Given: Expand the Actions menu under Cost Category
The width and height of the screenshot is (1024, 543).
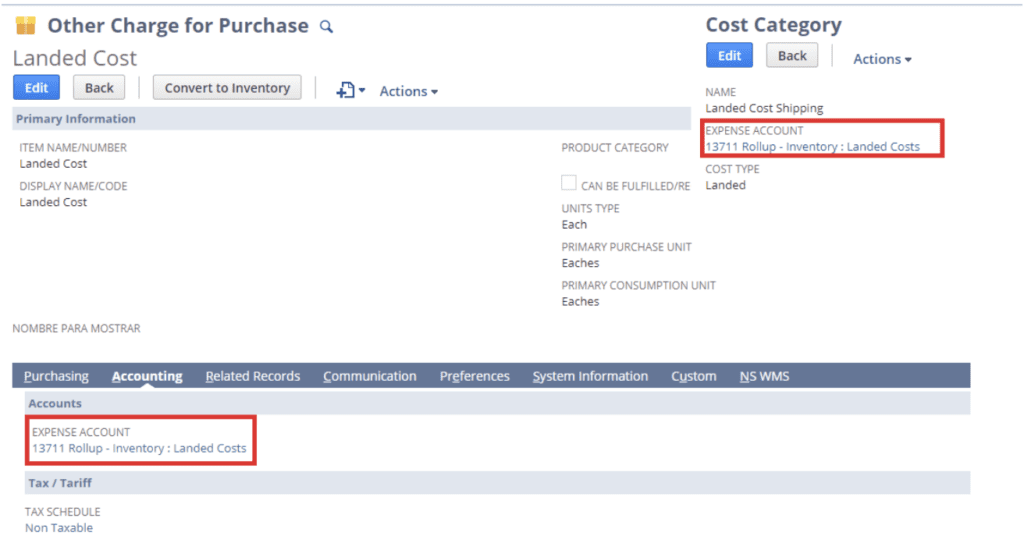Looking at the screenshot, I should pyautogui.click(x=881, y=59).
